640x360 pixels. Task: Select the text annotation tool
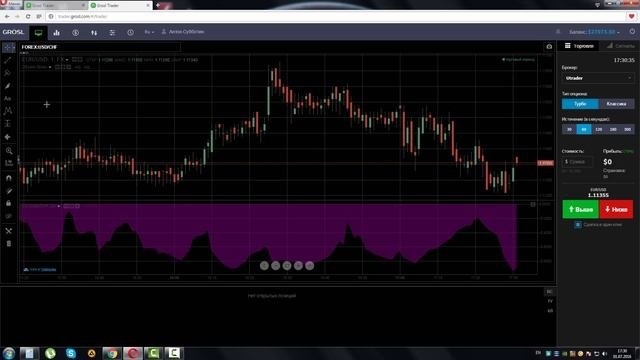(x=8, y=98)
